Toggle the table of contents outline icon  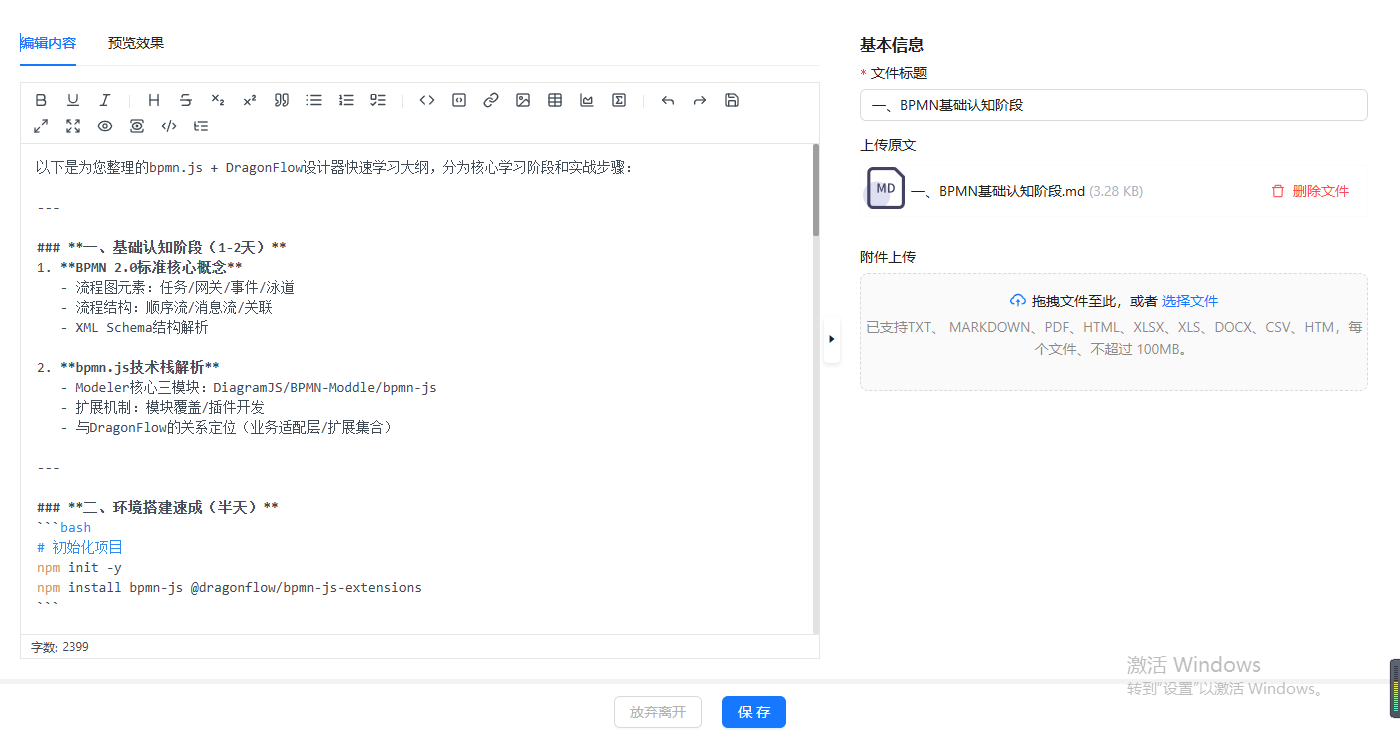(x=201, y=126)
